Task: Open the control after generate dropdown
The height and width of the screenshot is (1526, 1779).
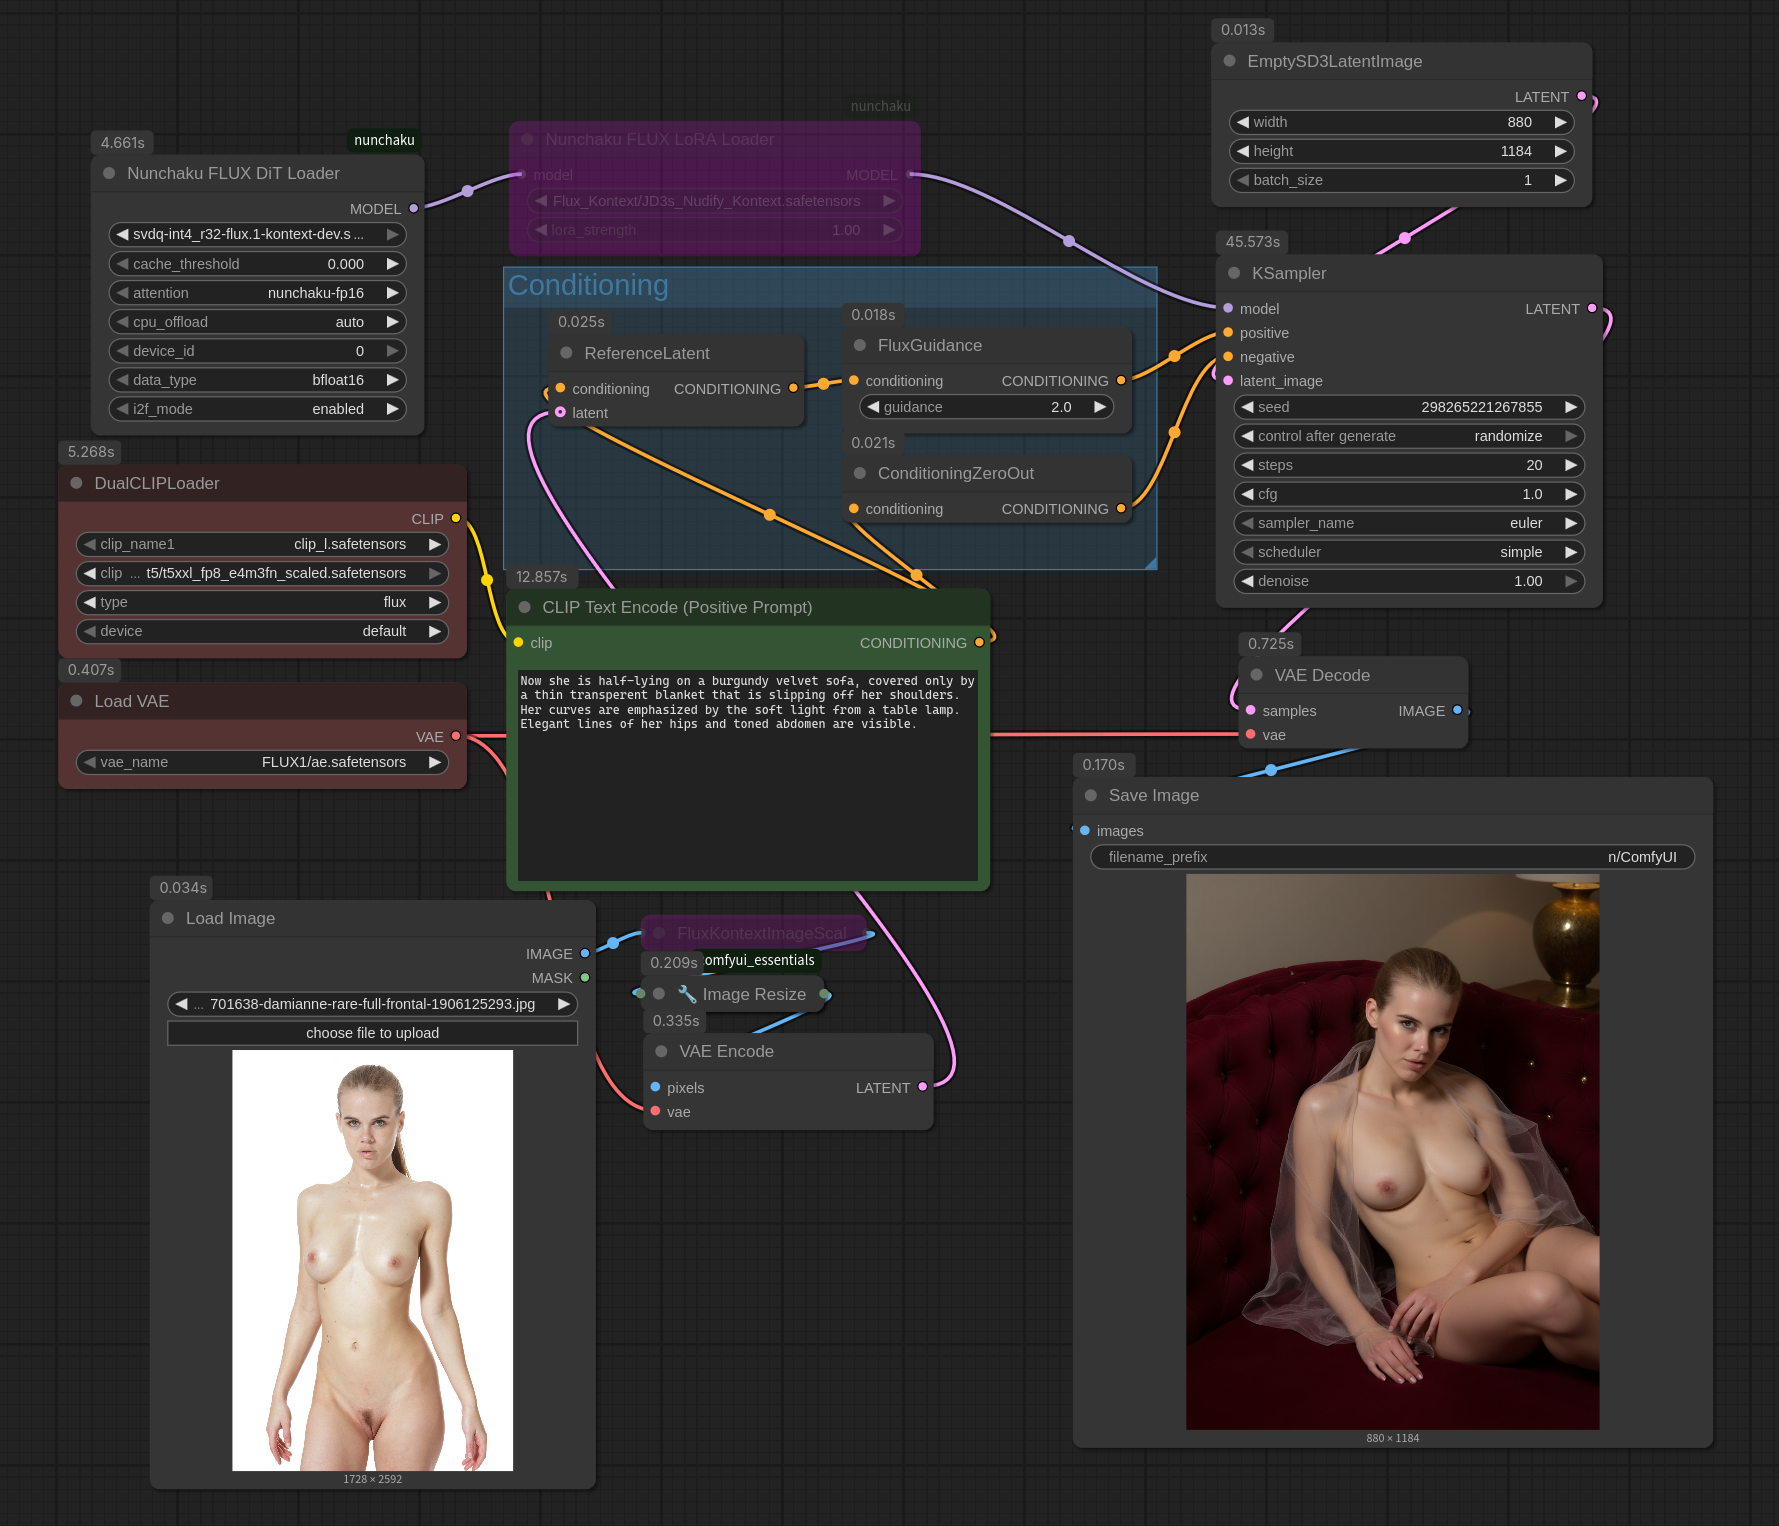Action: coord(1409,436)
